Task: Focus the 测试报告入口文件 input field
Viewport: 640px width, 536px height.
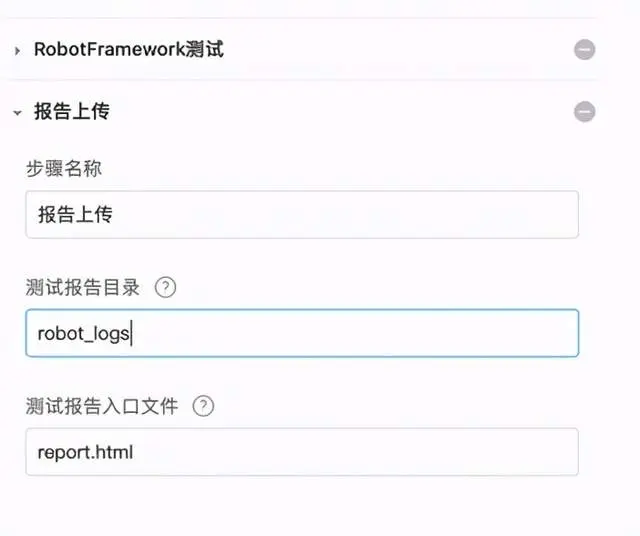Action: point(301,452)
